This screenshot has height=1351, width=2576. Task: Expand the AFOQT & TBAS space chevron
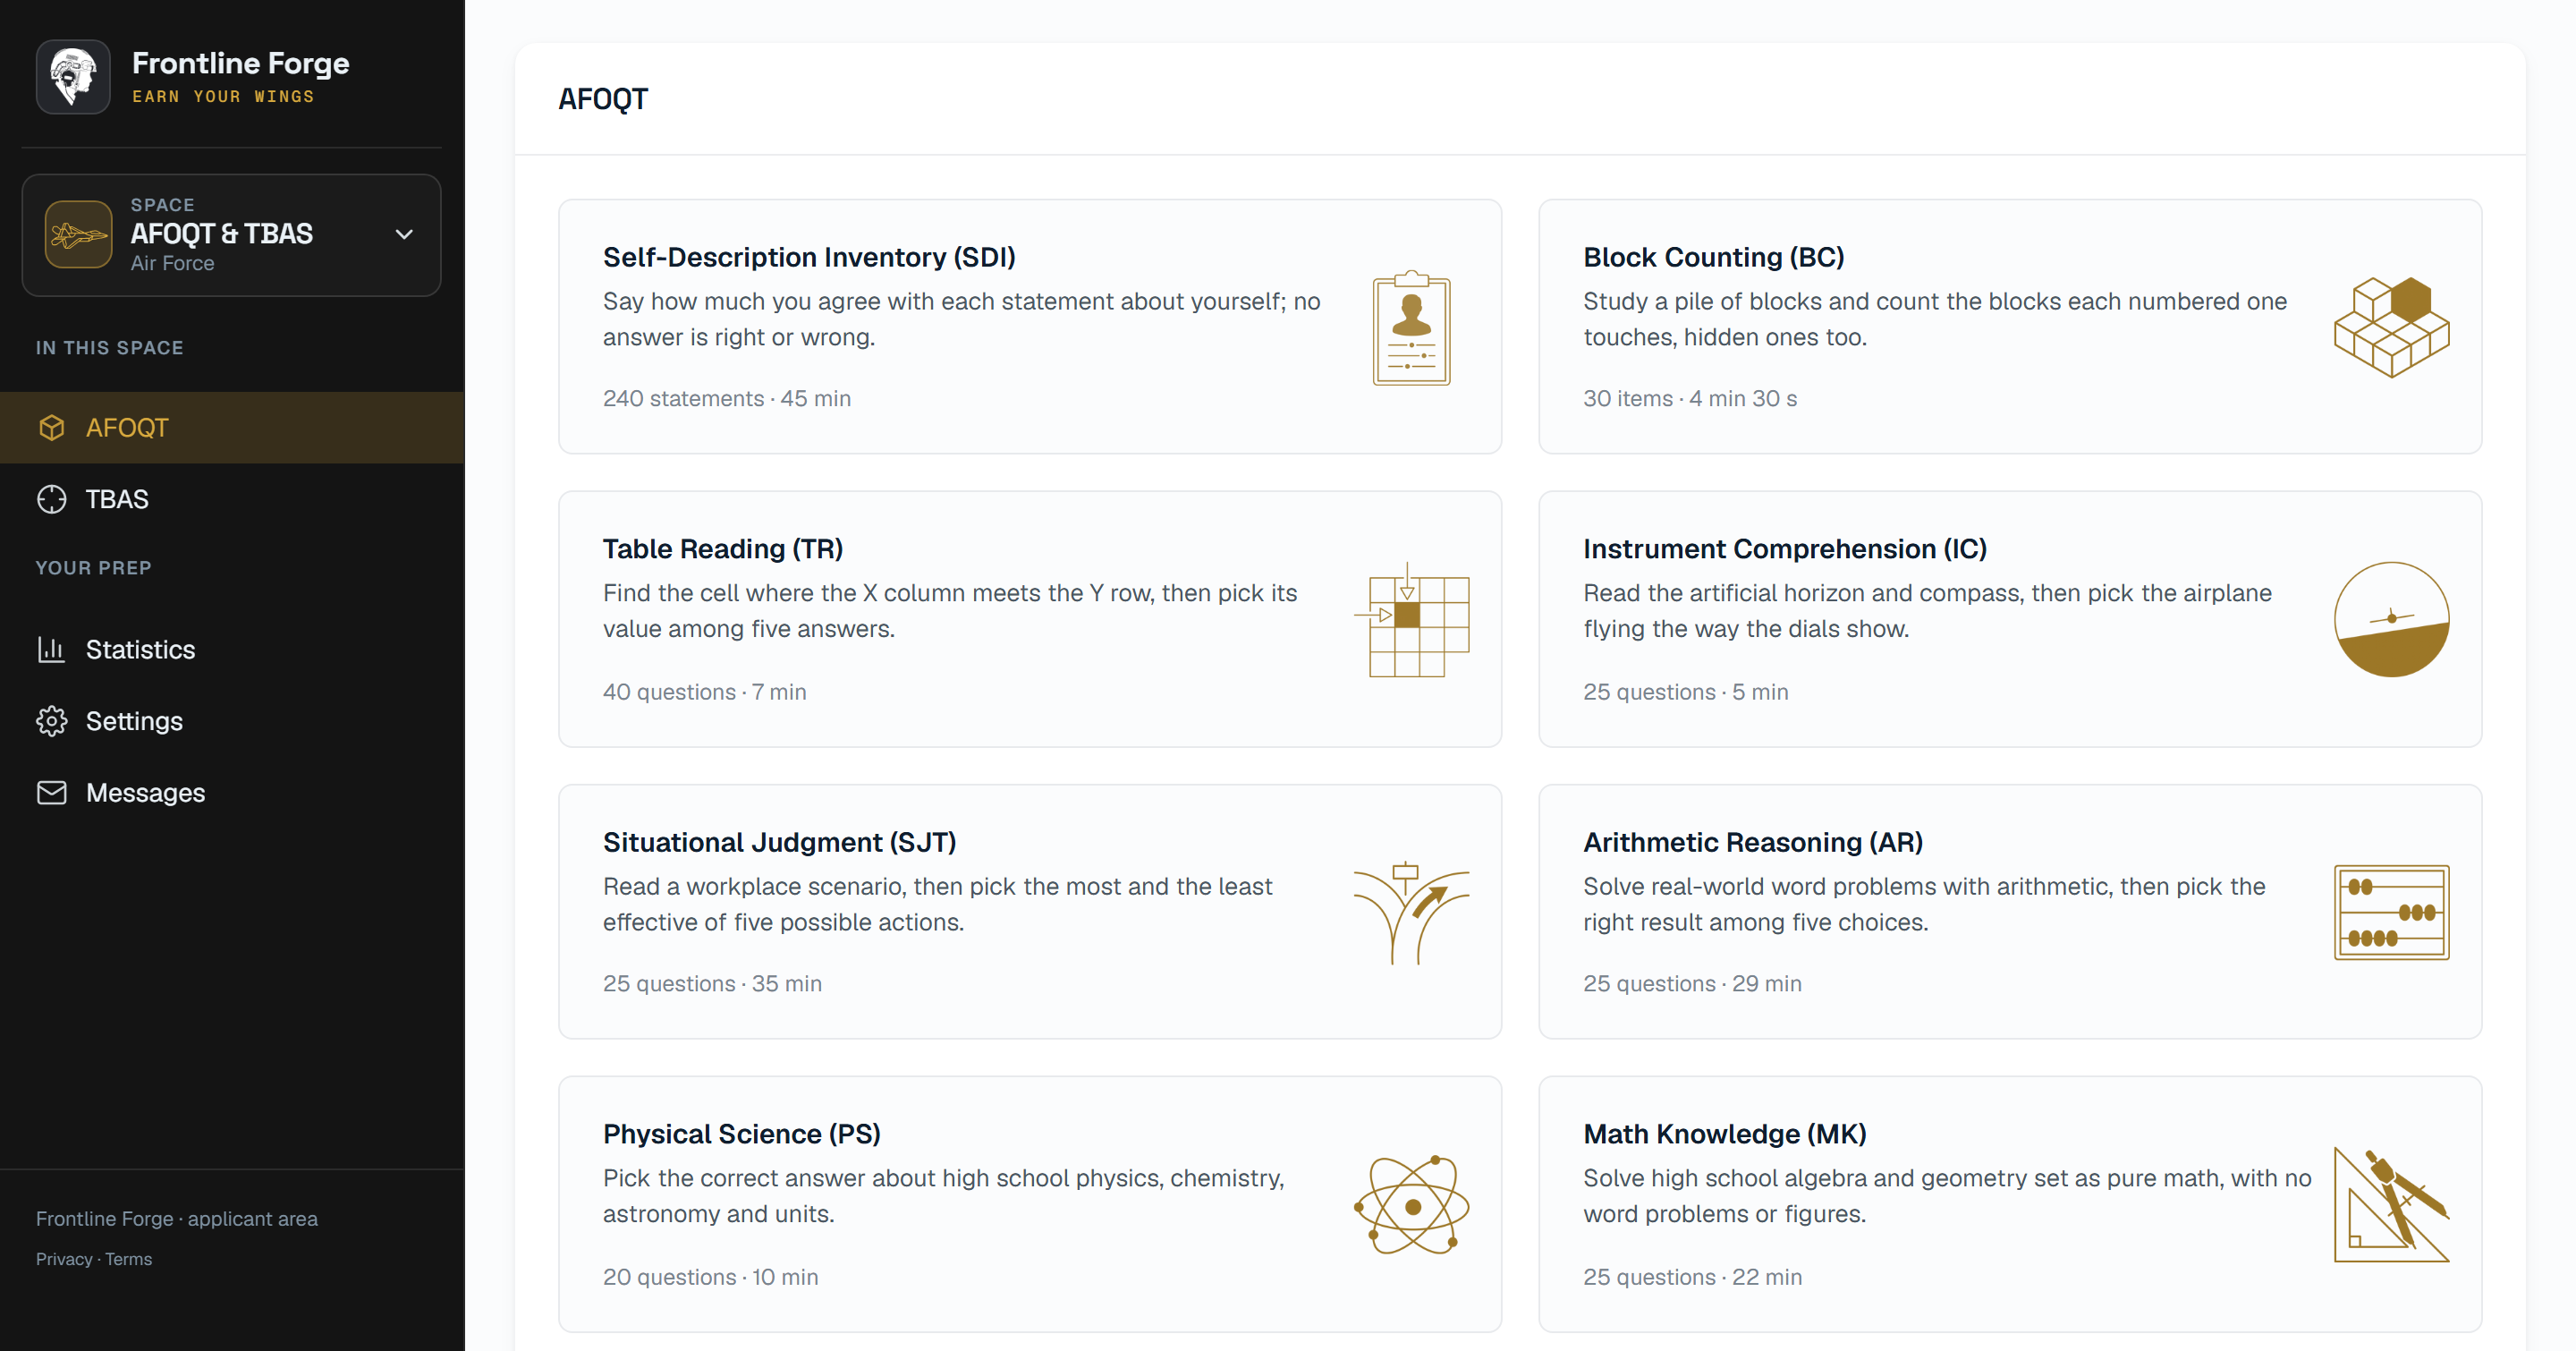[x=404, y=235]
